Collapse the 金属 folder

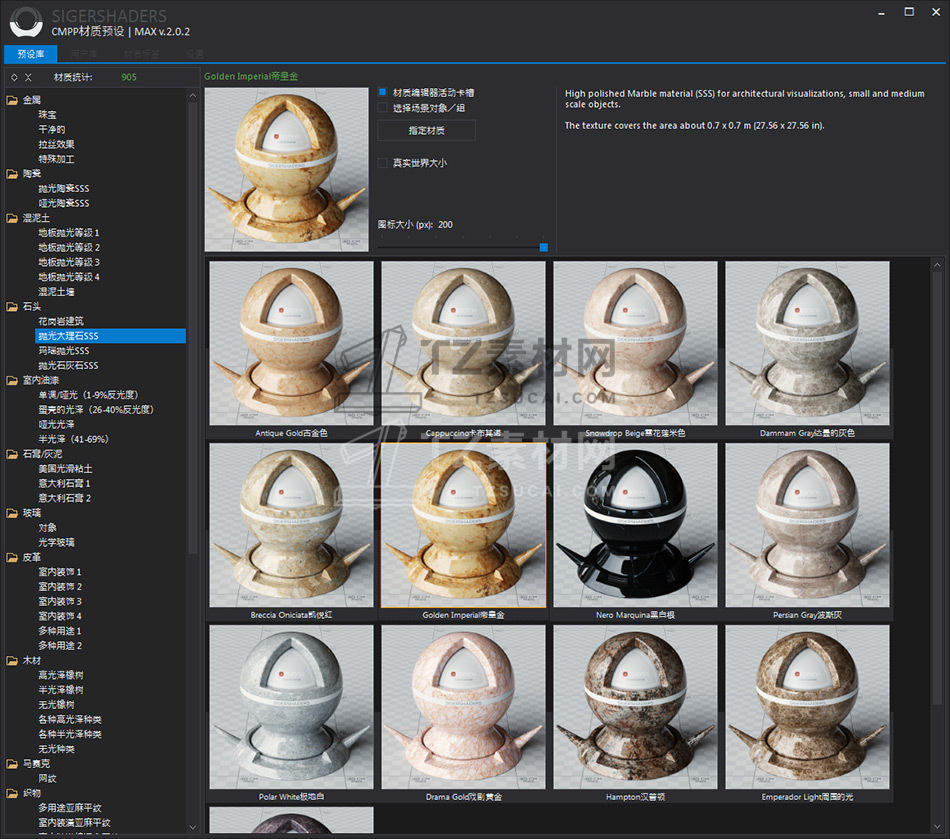pos(12,100)
